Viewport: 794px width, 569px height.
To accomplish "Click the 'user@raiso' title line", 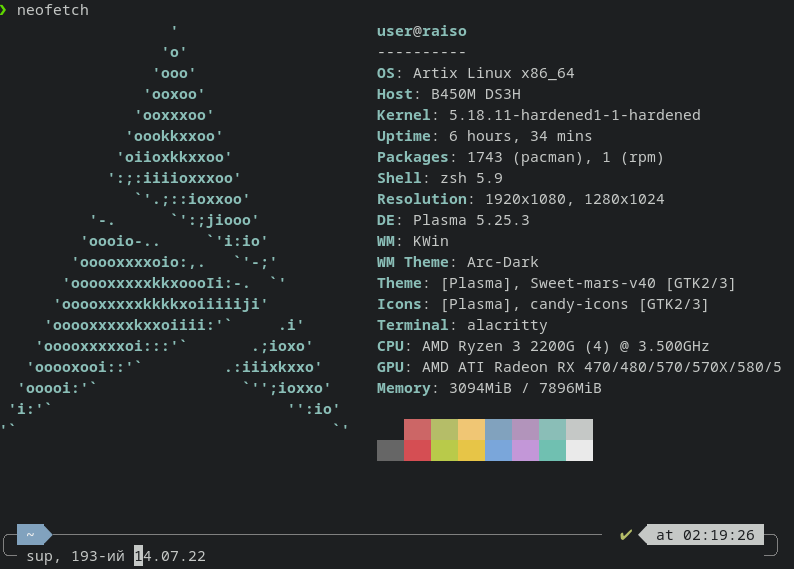I will (x=422, y=31).
